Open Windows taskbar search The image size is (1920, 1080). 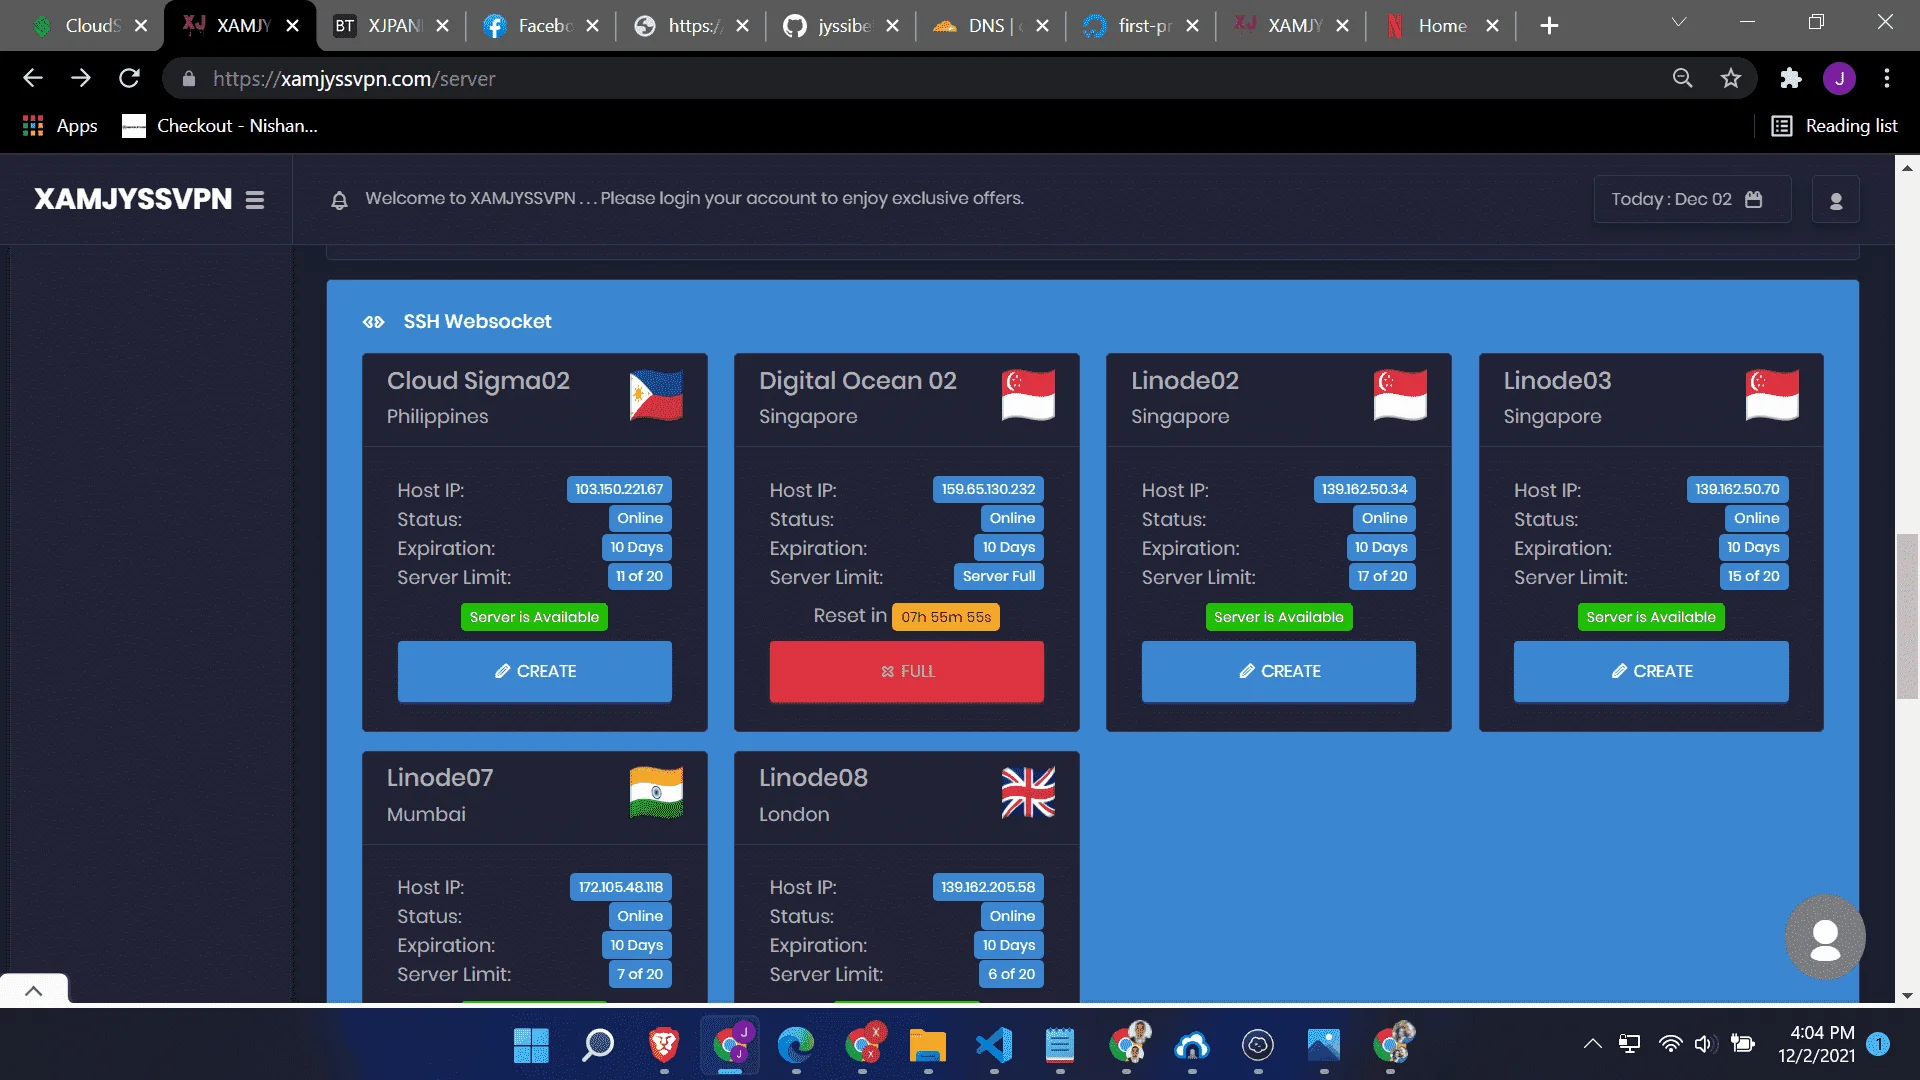coord(598,1045)
